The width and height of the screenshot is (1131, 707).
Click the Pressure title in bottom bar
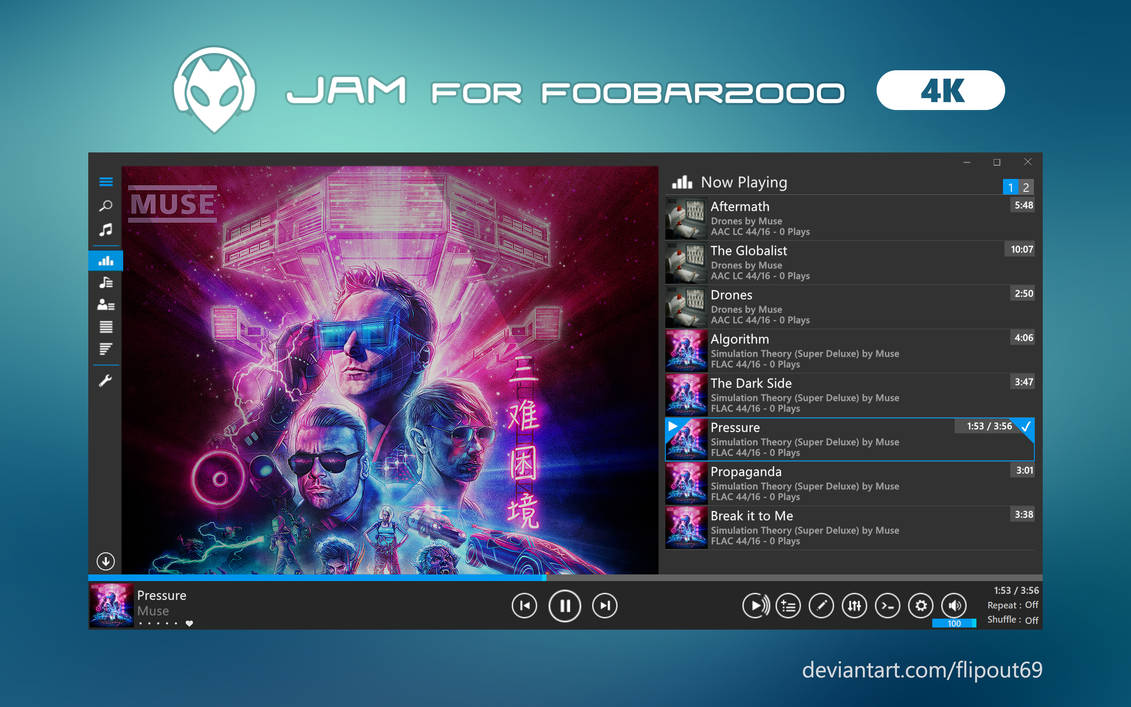point(162,595)
